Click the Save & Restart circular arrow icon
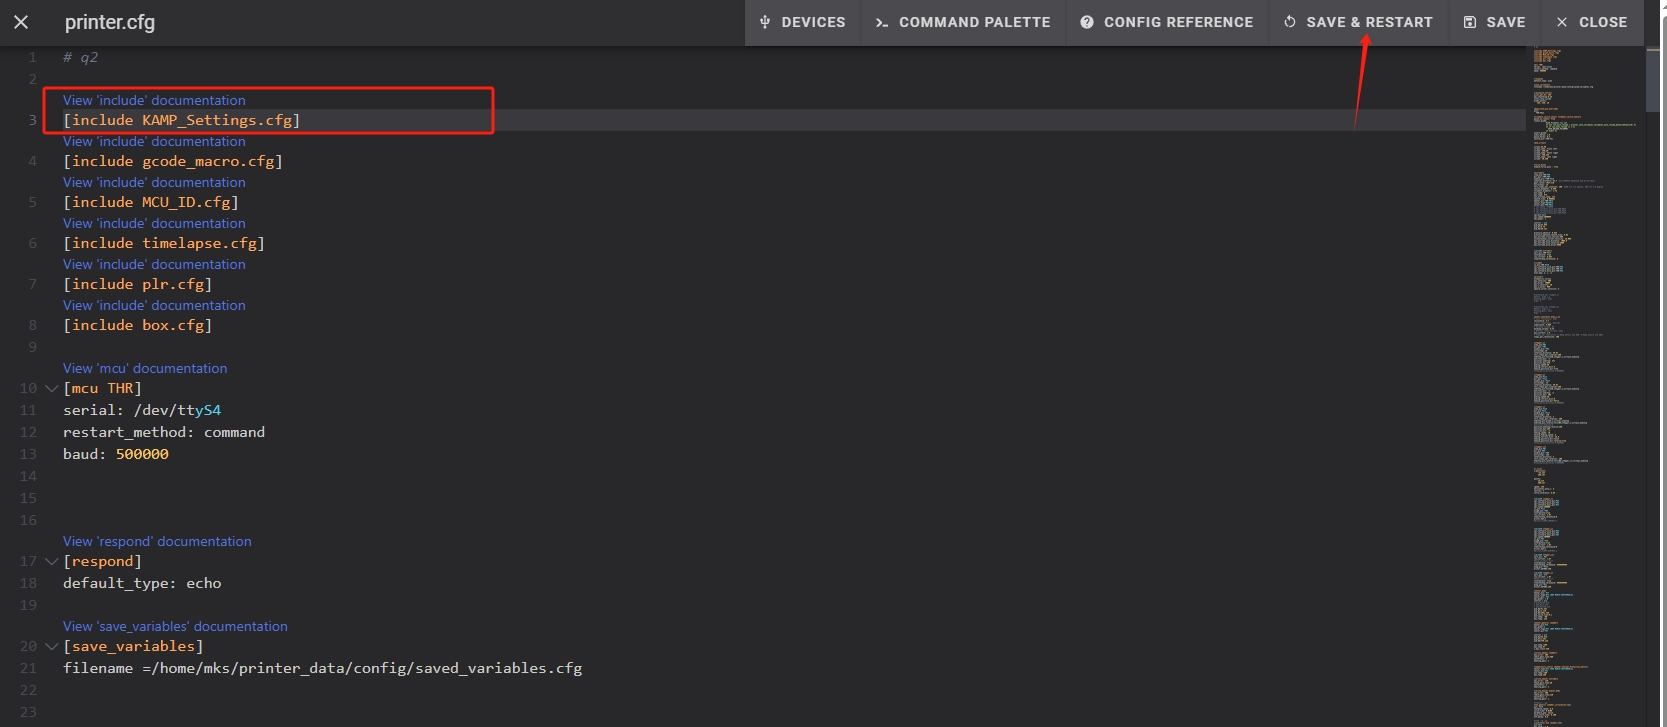 (x=1290, y=22)
